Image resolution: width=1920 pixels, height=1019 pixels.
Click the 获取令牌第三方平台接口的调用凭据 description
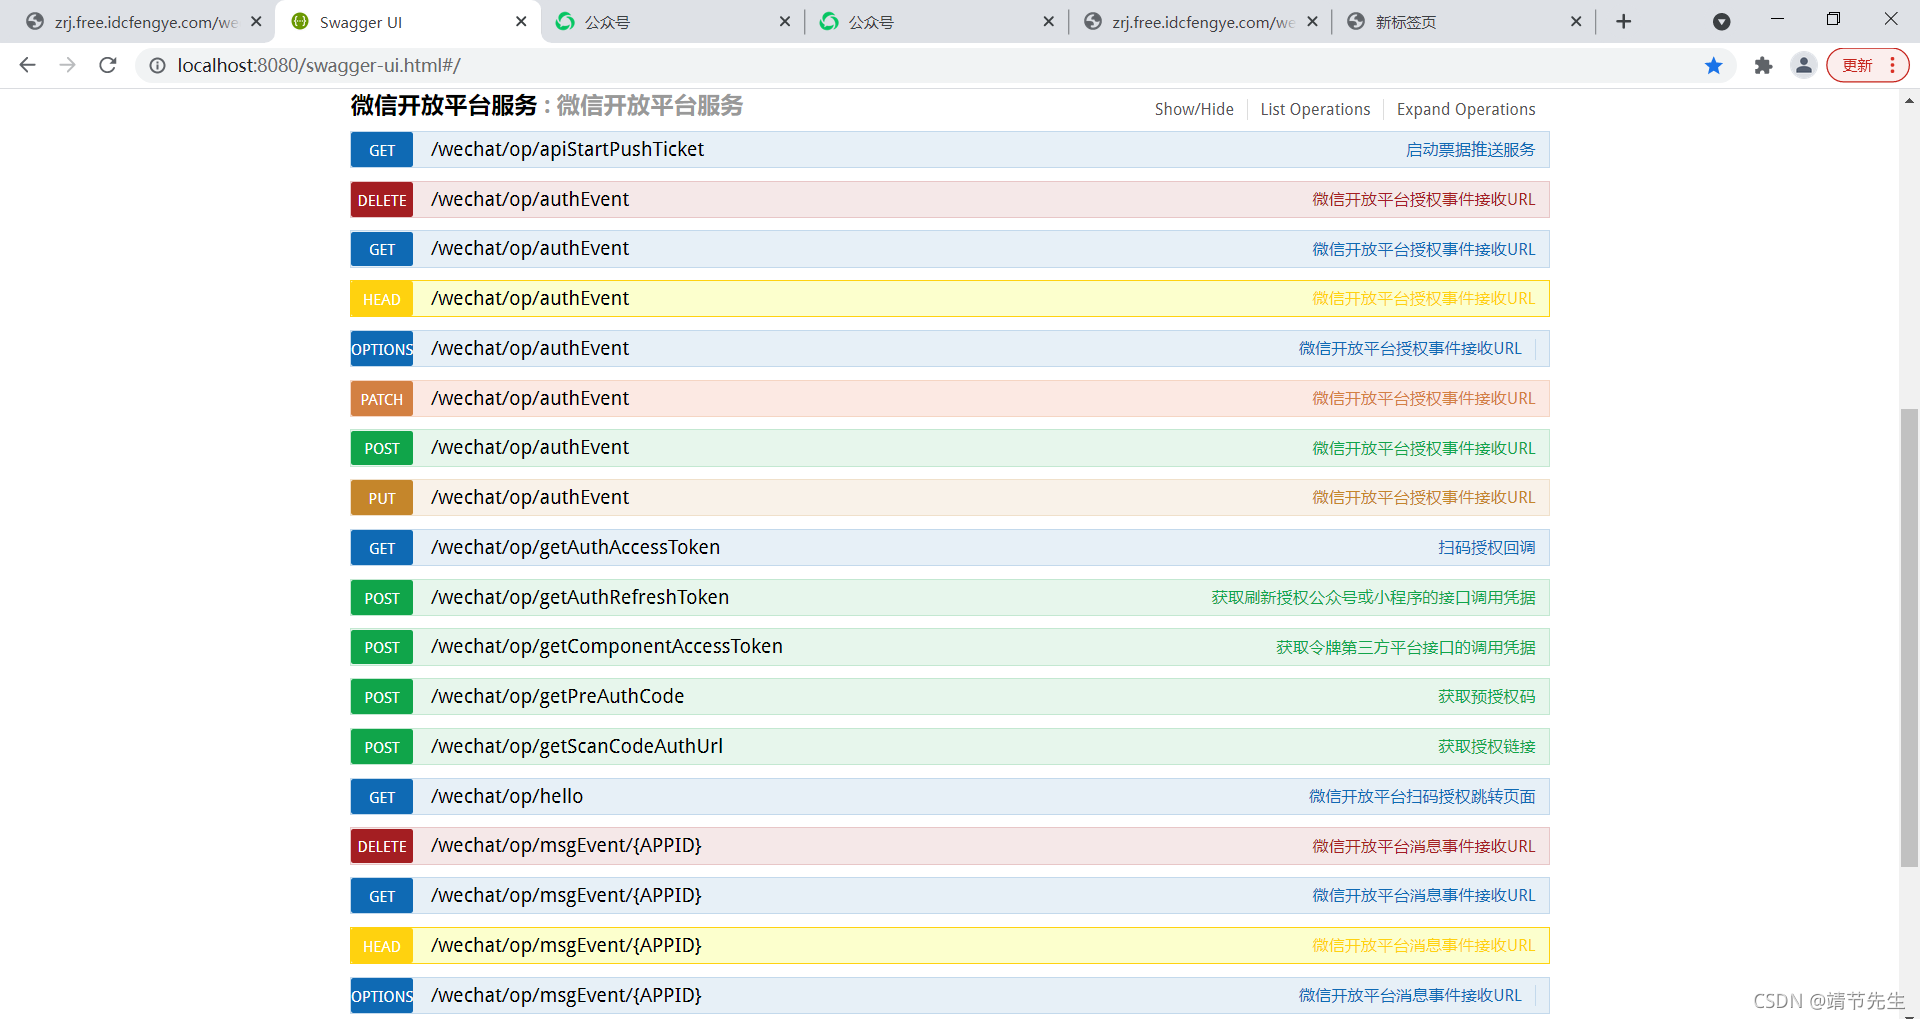[1406, 647]
